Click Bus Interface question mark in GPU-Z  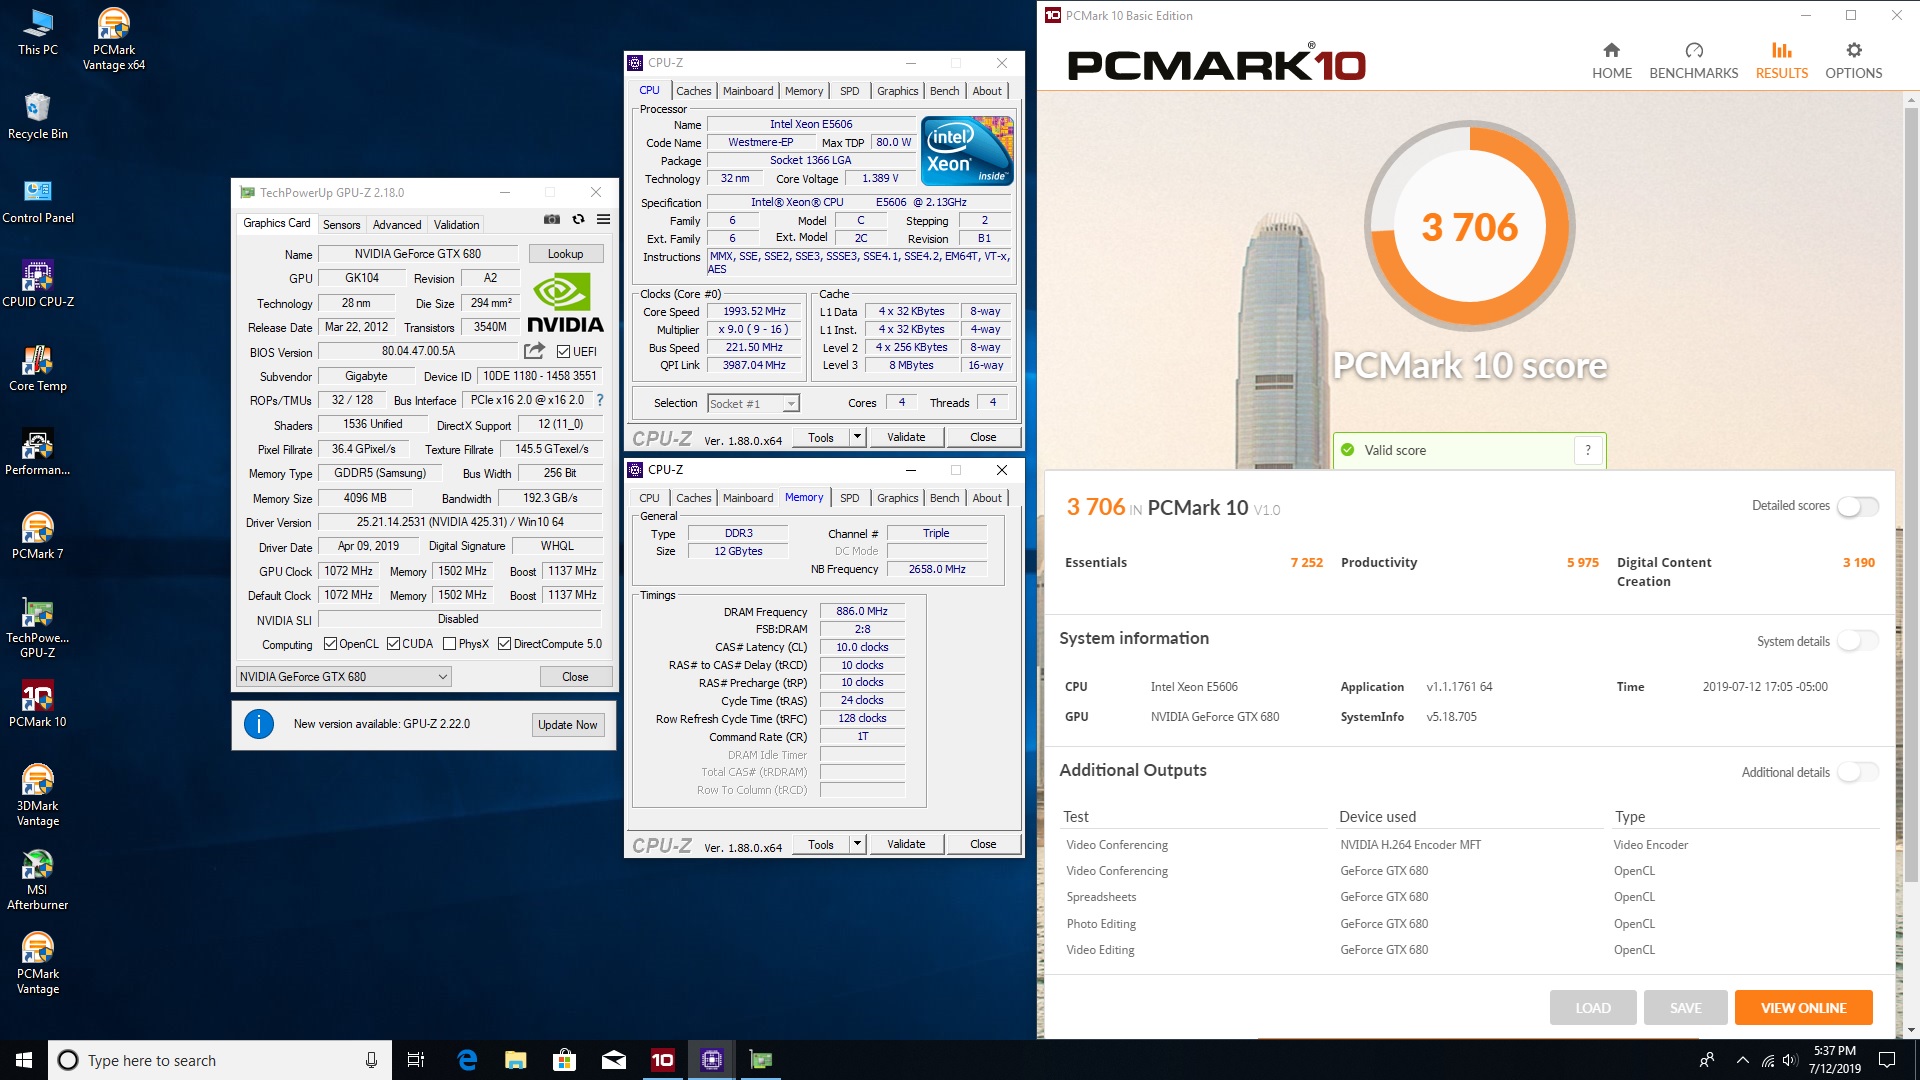[600, 400]
